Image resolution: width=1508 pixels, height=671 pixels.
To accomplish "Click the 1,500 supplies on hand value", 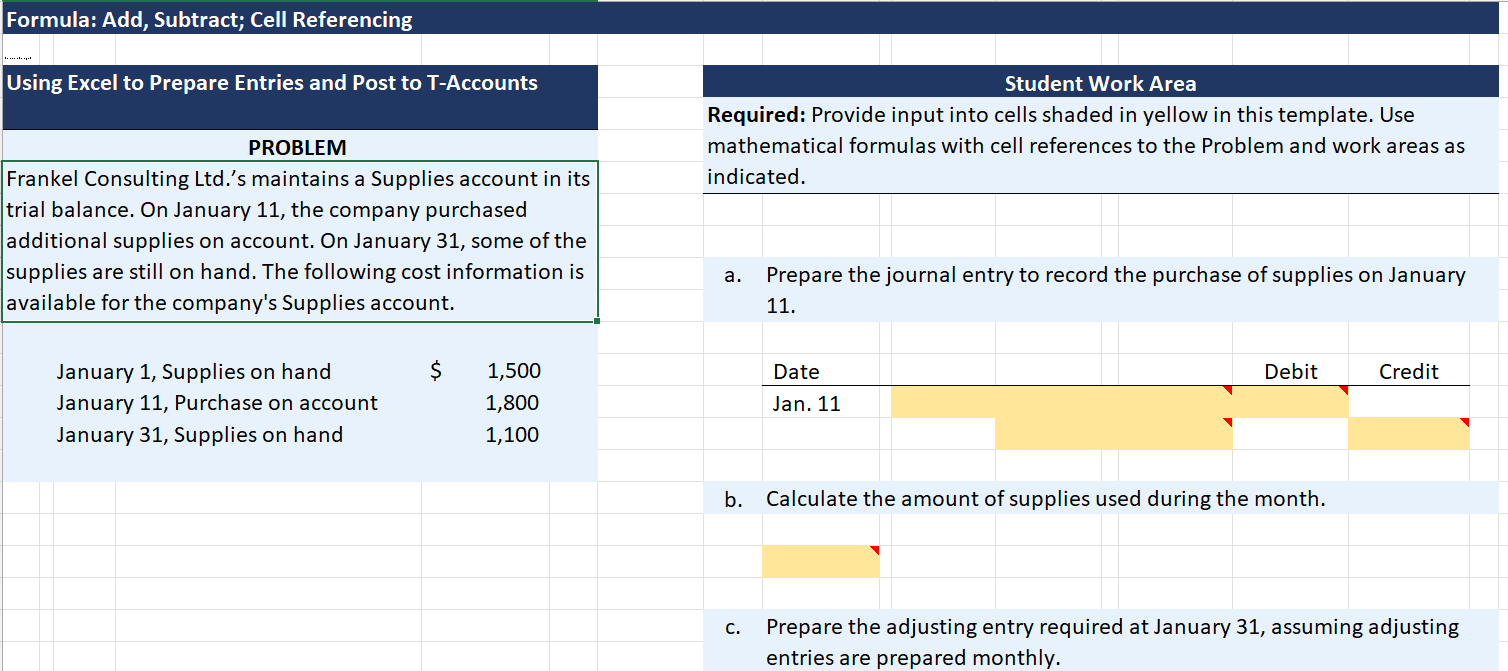I will (514, 371).
